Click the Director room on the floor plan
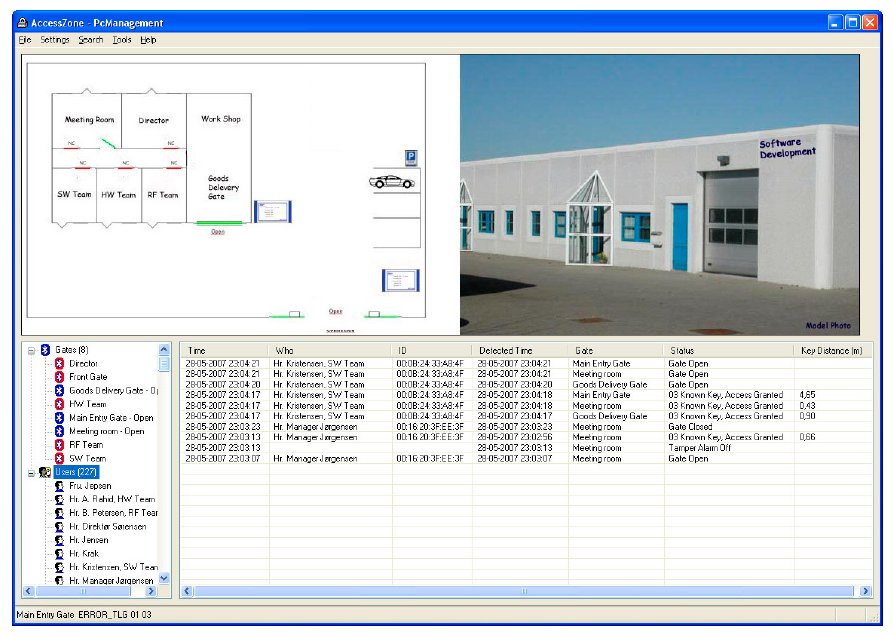Viewport: 893px width, 635px height. coord(154,120)
